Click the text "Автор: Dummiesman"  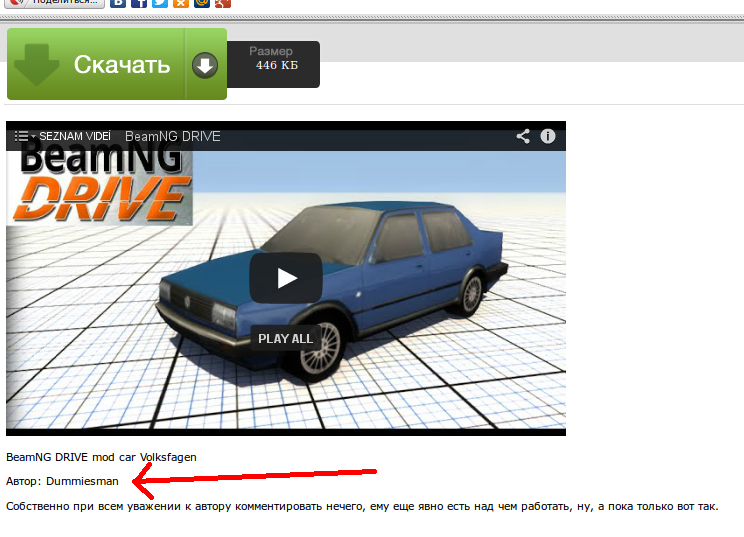point(62,481)
